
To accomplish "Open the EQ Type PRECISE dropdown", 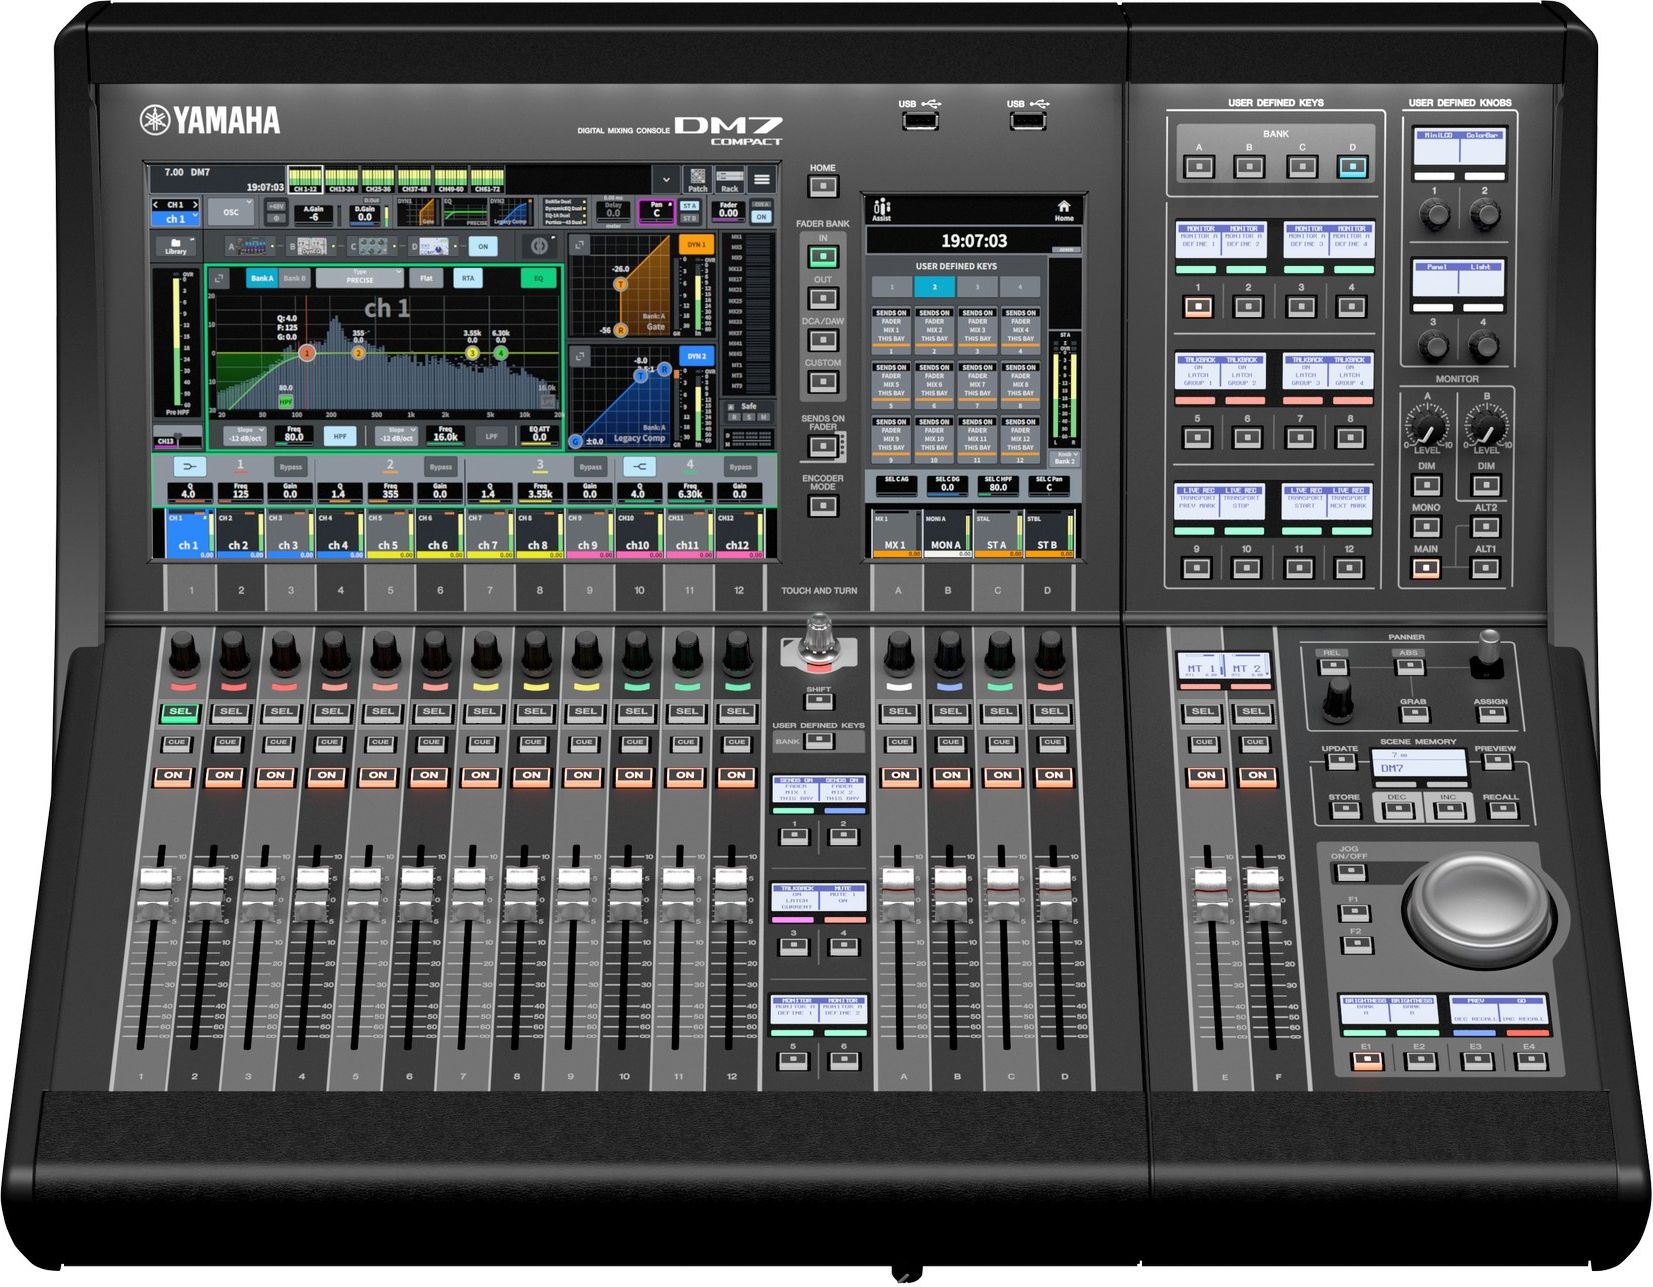I will pyautogui.click(x=360, y=278).
